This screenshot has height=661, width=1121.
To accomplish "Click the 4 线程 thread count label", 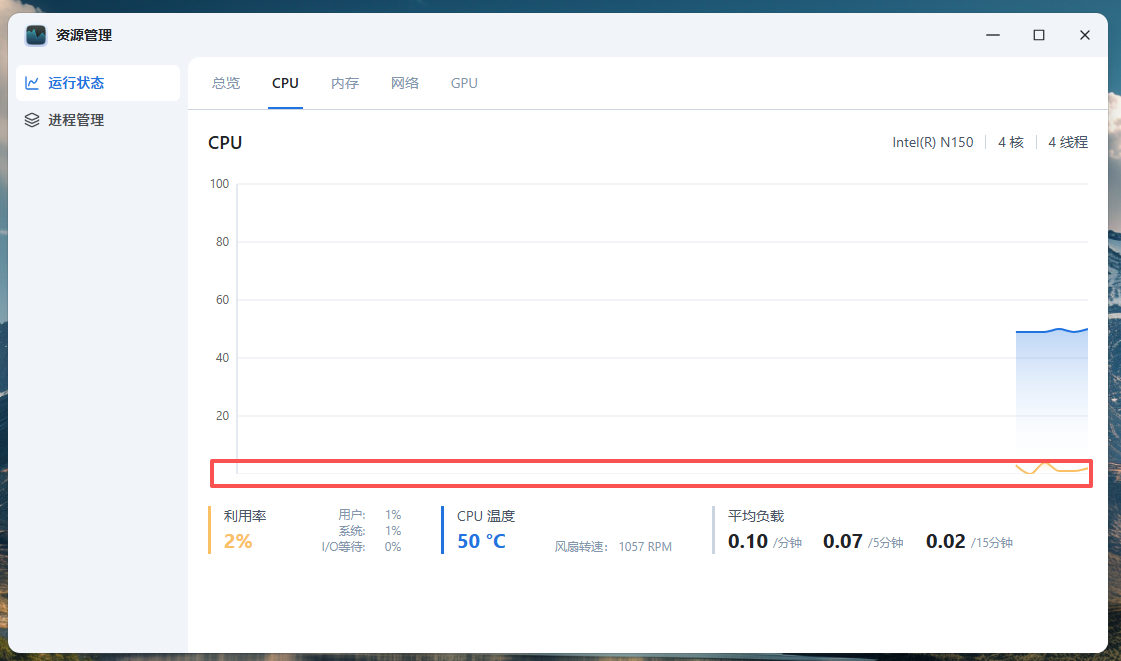I will (1067, 142).
